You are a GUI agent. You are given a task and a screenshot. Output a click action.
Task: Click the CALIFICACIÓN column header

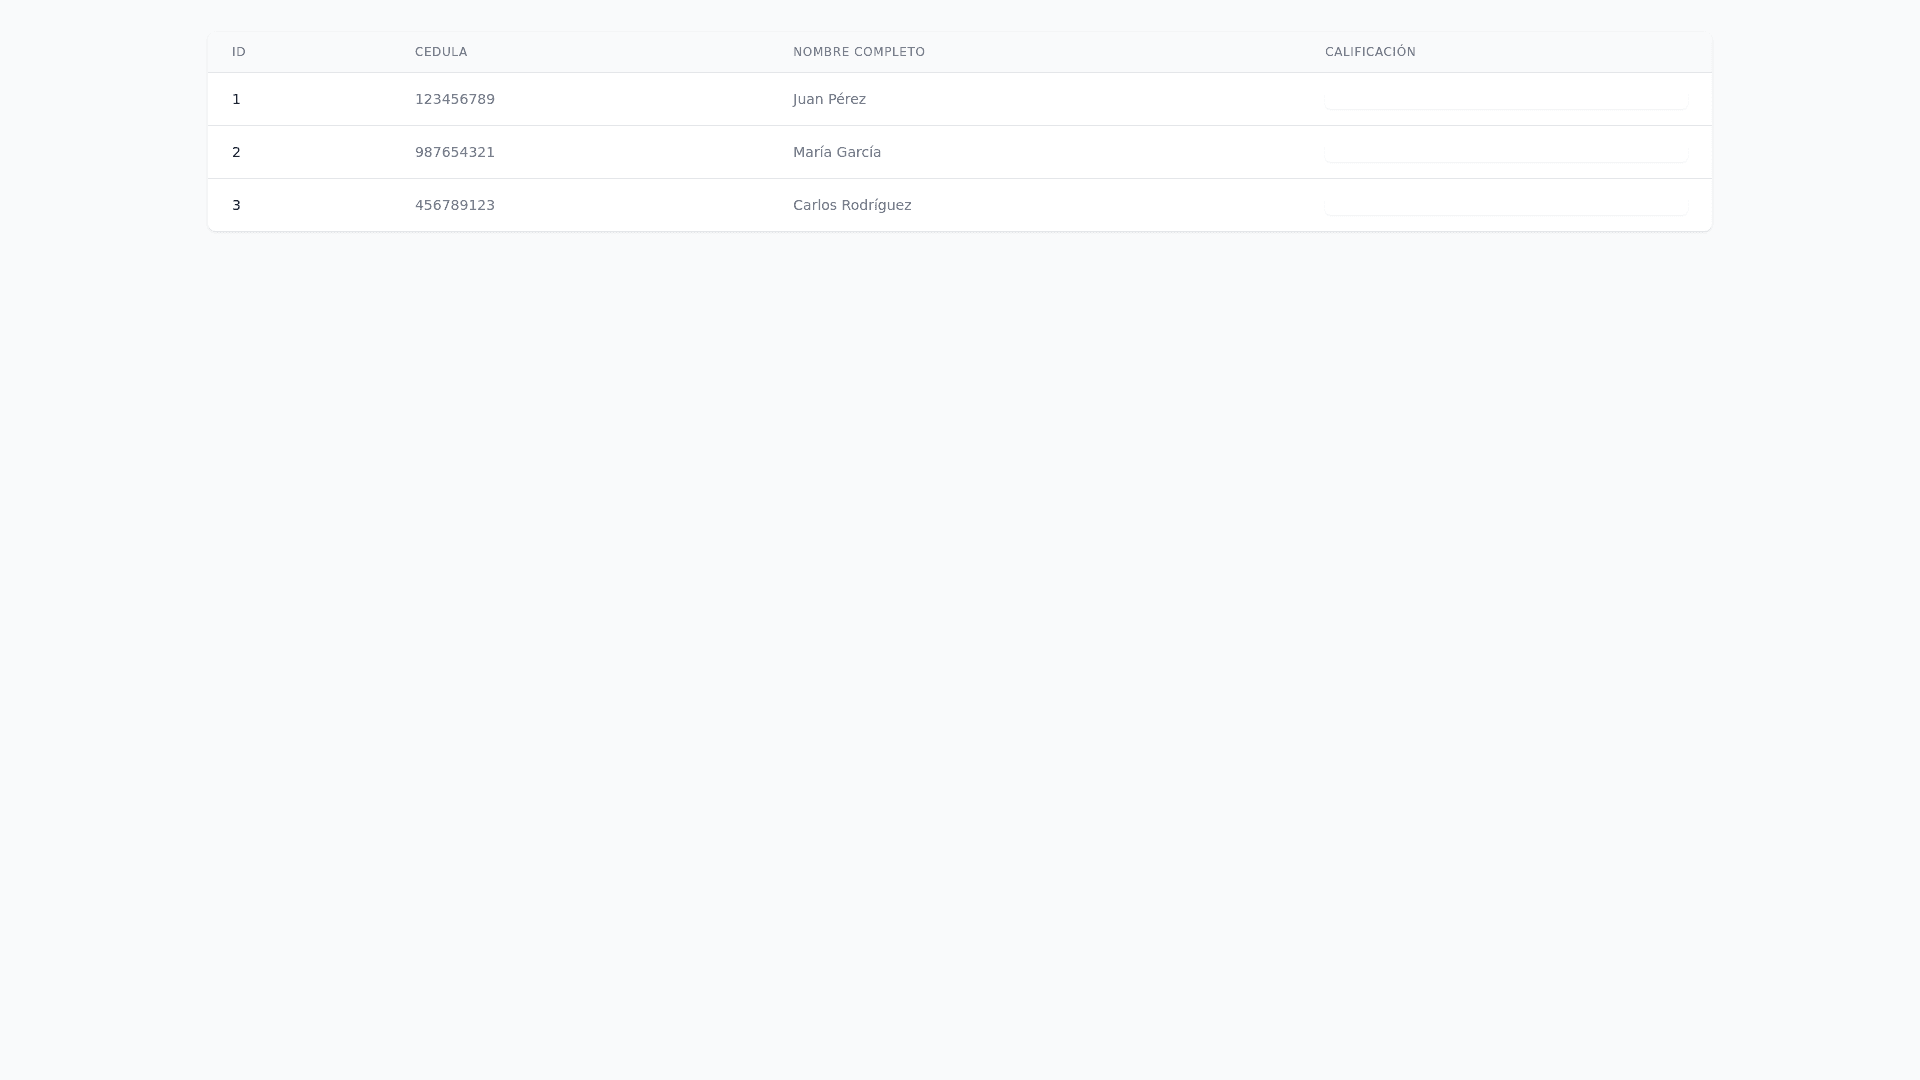click(x=1370, y=52)
